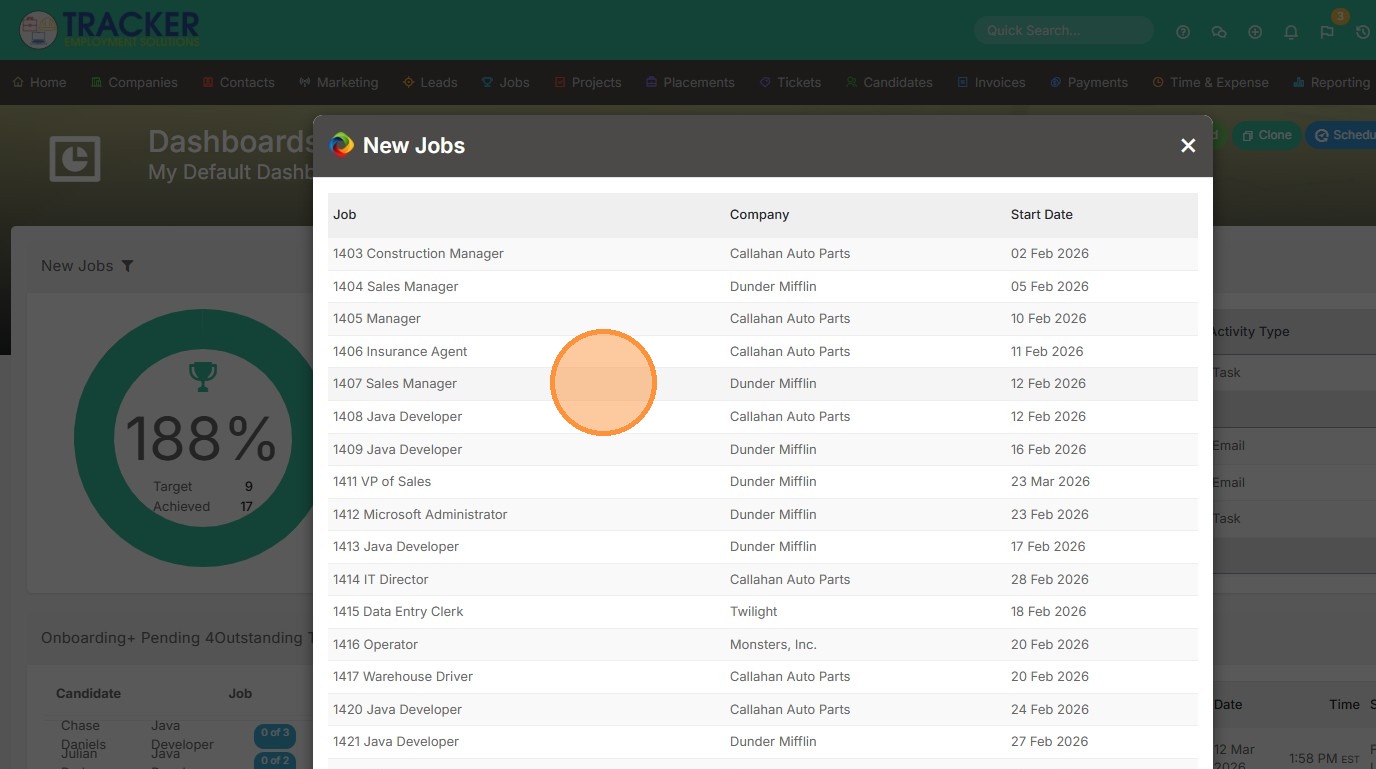This screenshot has width=1376, height=769.
Task: Click into the Quick Search field
Action: point(1062,31)
